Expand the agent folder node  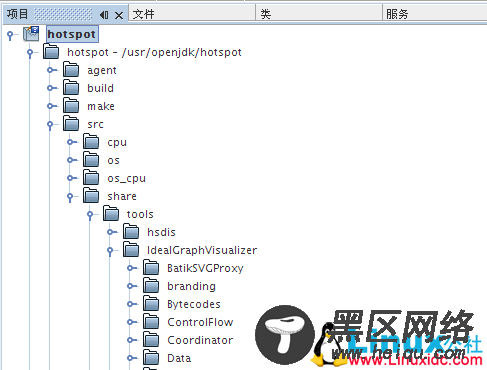tap(52, 70)
